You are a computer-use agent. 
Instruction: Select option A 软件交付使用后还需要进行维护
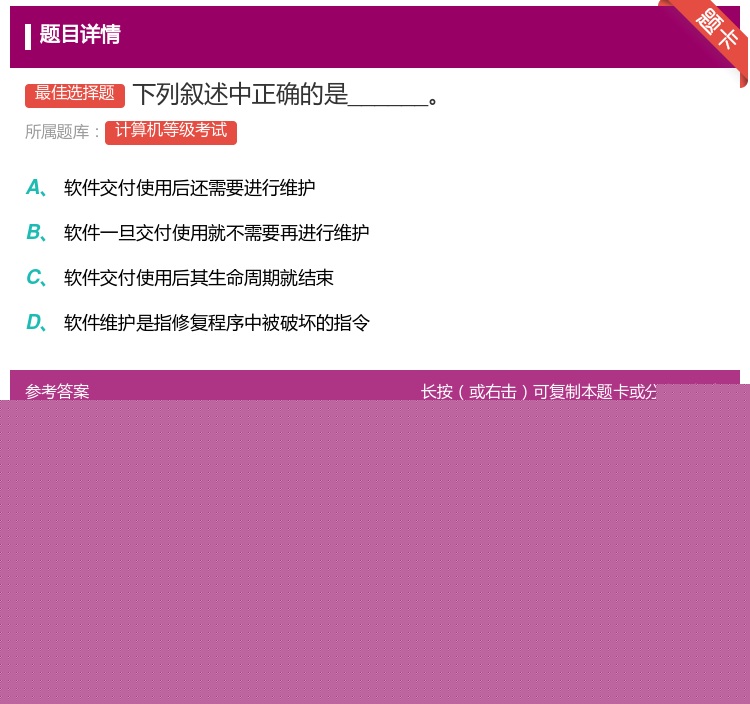170,187
